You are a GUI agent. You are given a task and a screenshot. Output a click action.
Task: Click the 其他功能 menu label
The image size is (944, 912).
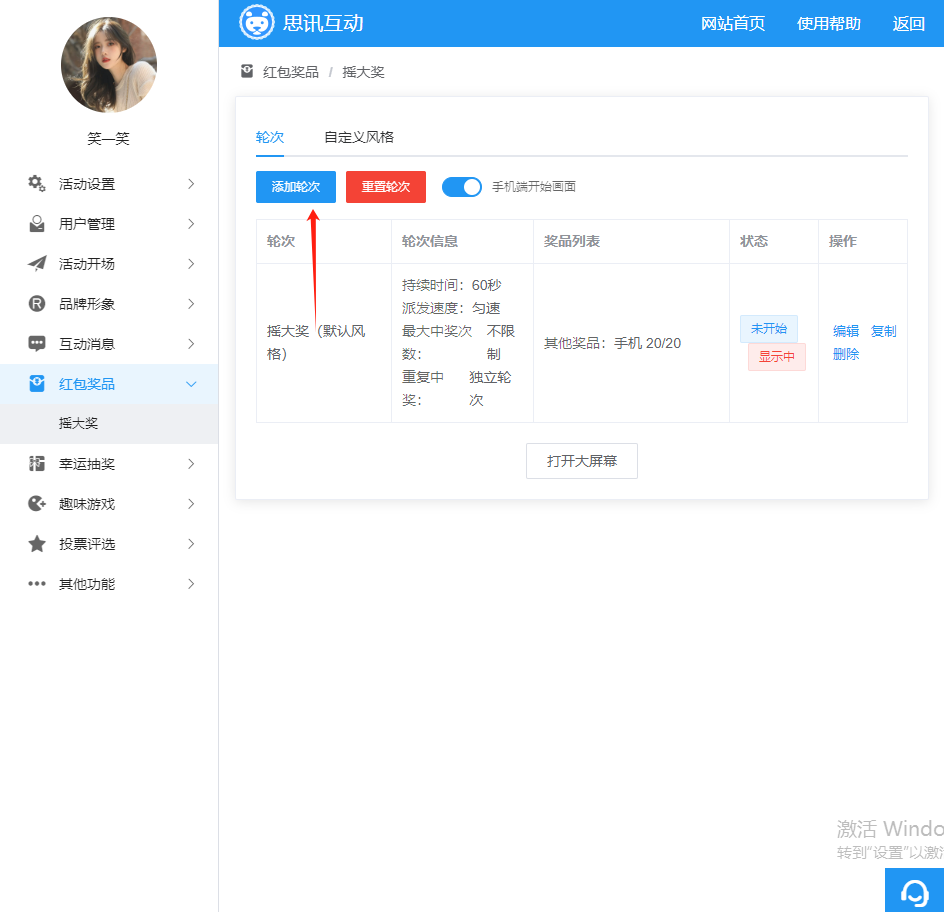87,584
